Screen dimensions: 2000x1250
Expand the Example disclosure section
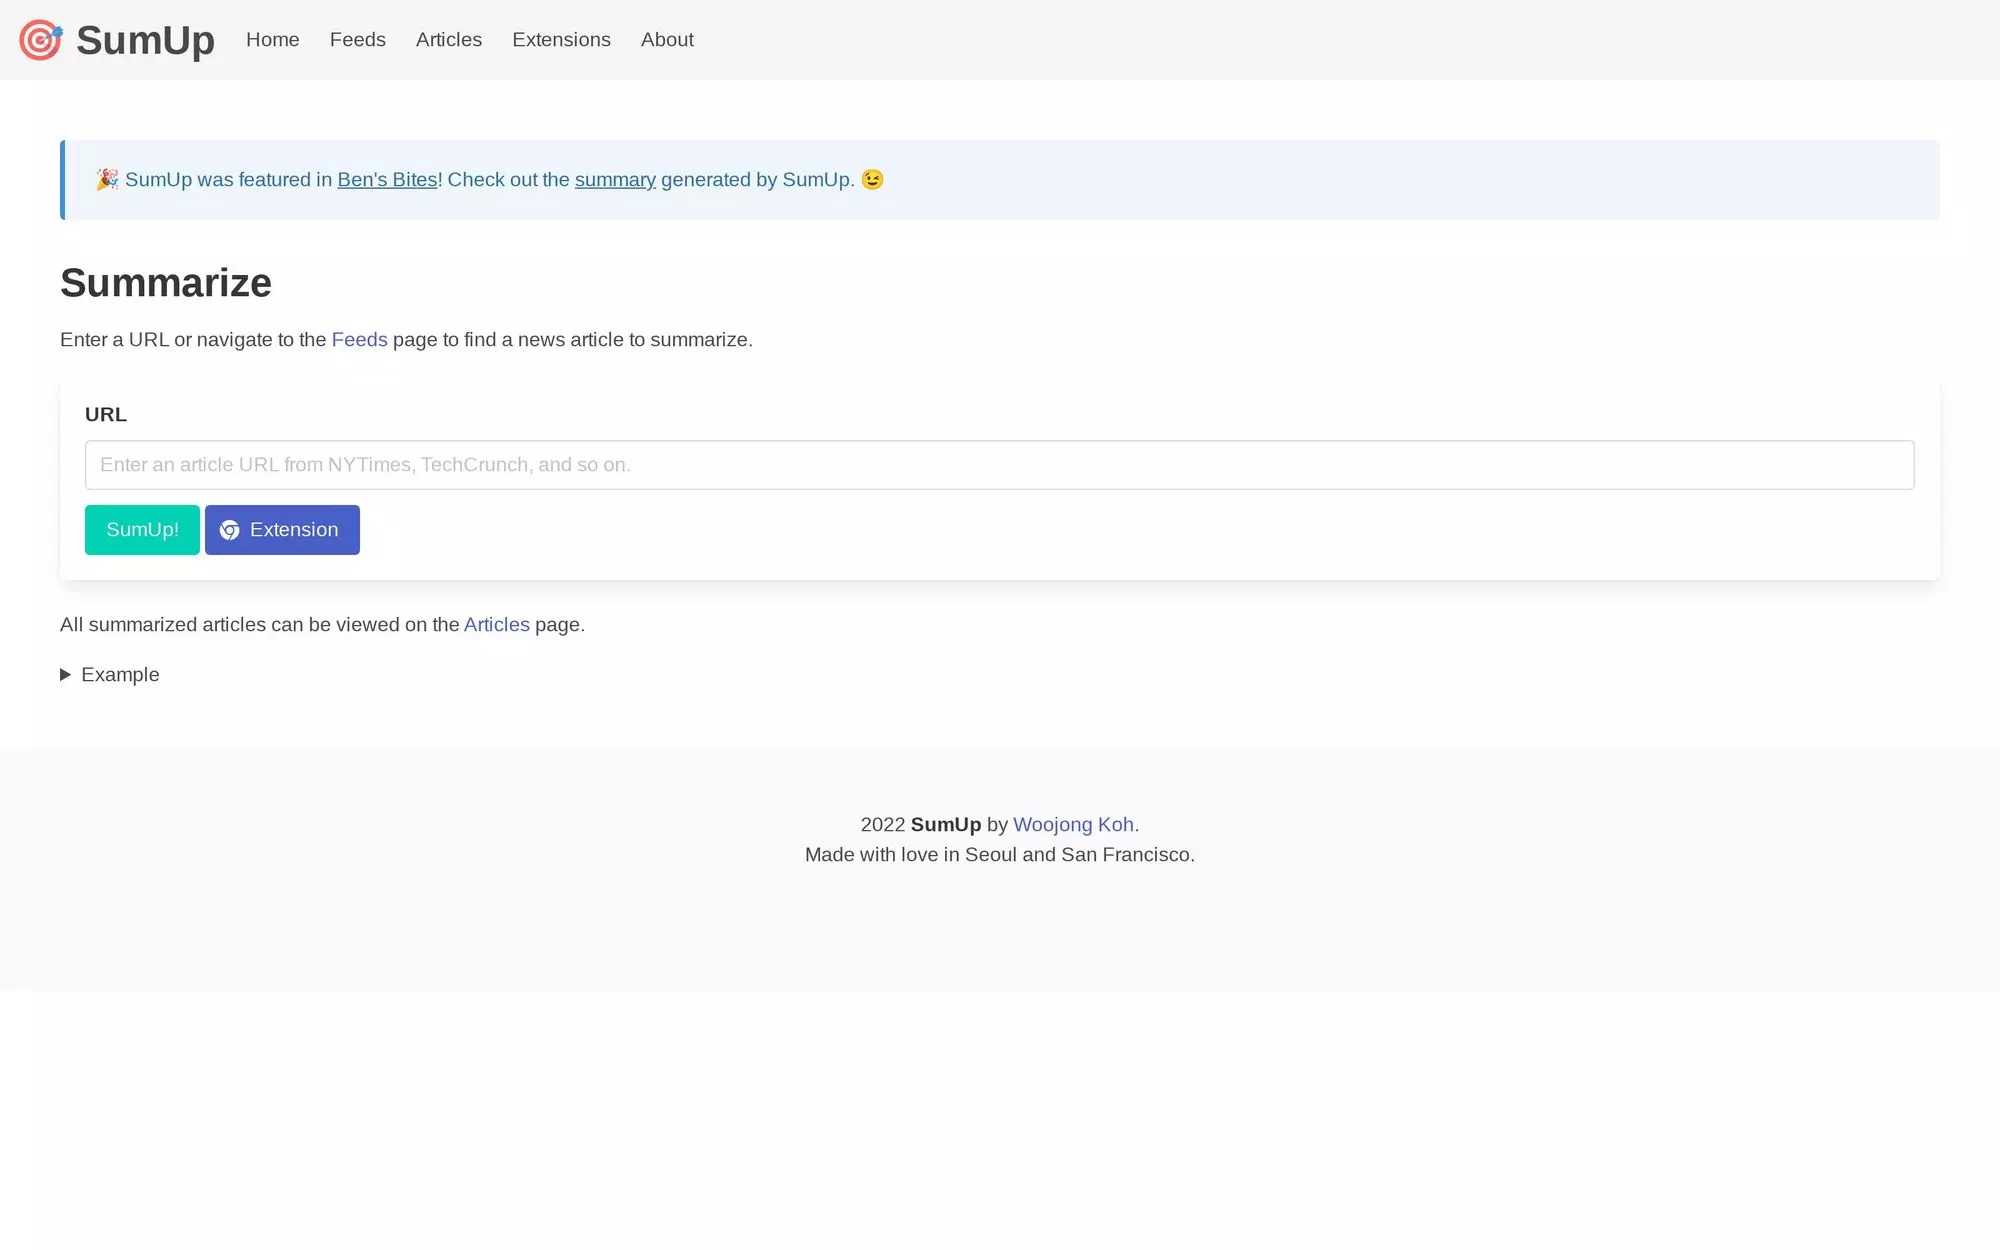point(119,674)
